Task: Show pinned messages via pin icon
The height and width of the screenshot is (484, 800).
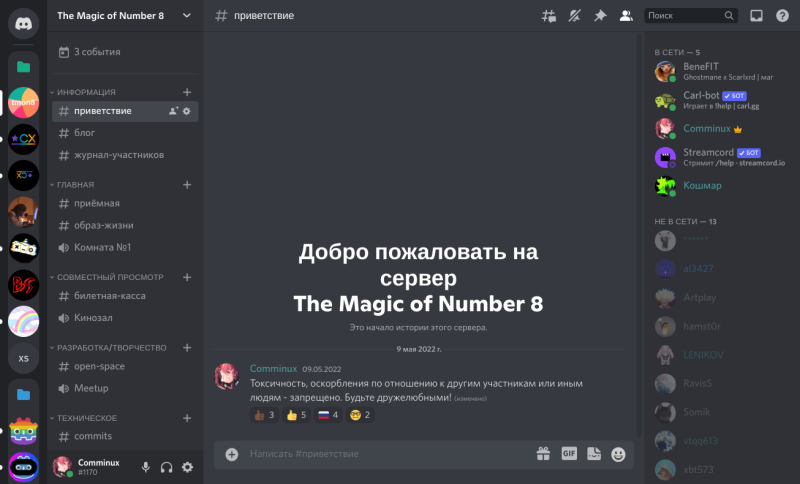Action: point(600,16)
